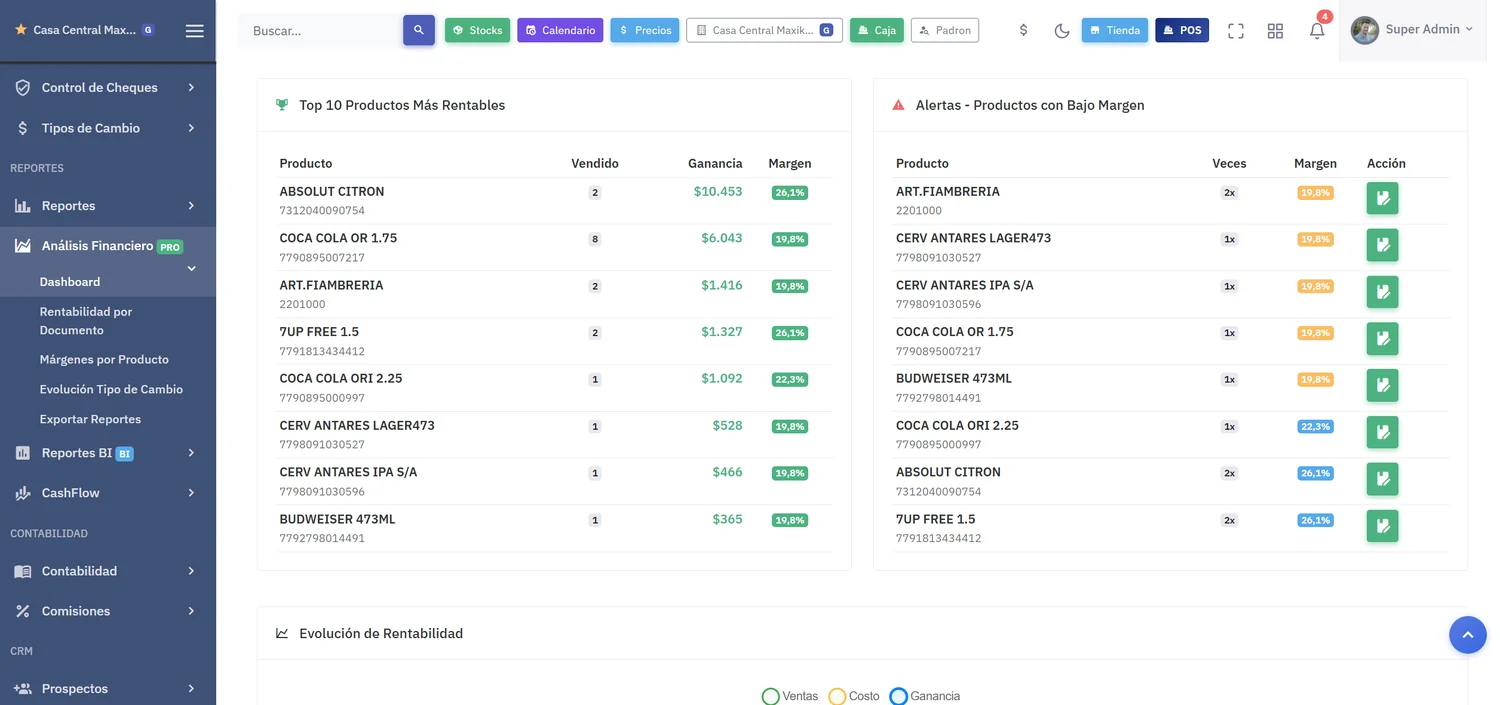This screenshot has width=1500, height=705.
Task: Click the Precios button
Action: click(x=645, y=30)
